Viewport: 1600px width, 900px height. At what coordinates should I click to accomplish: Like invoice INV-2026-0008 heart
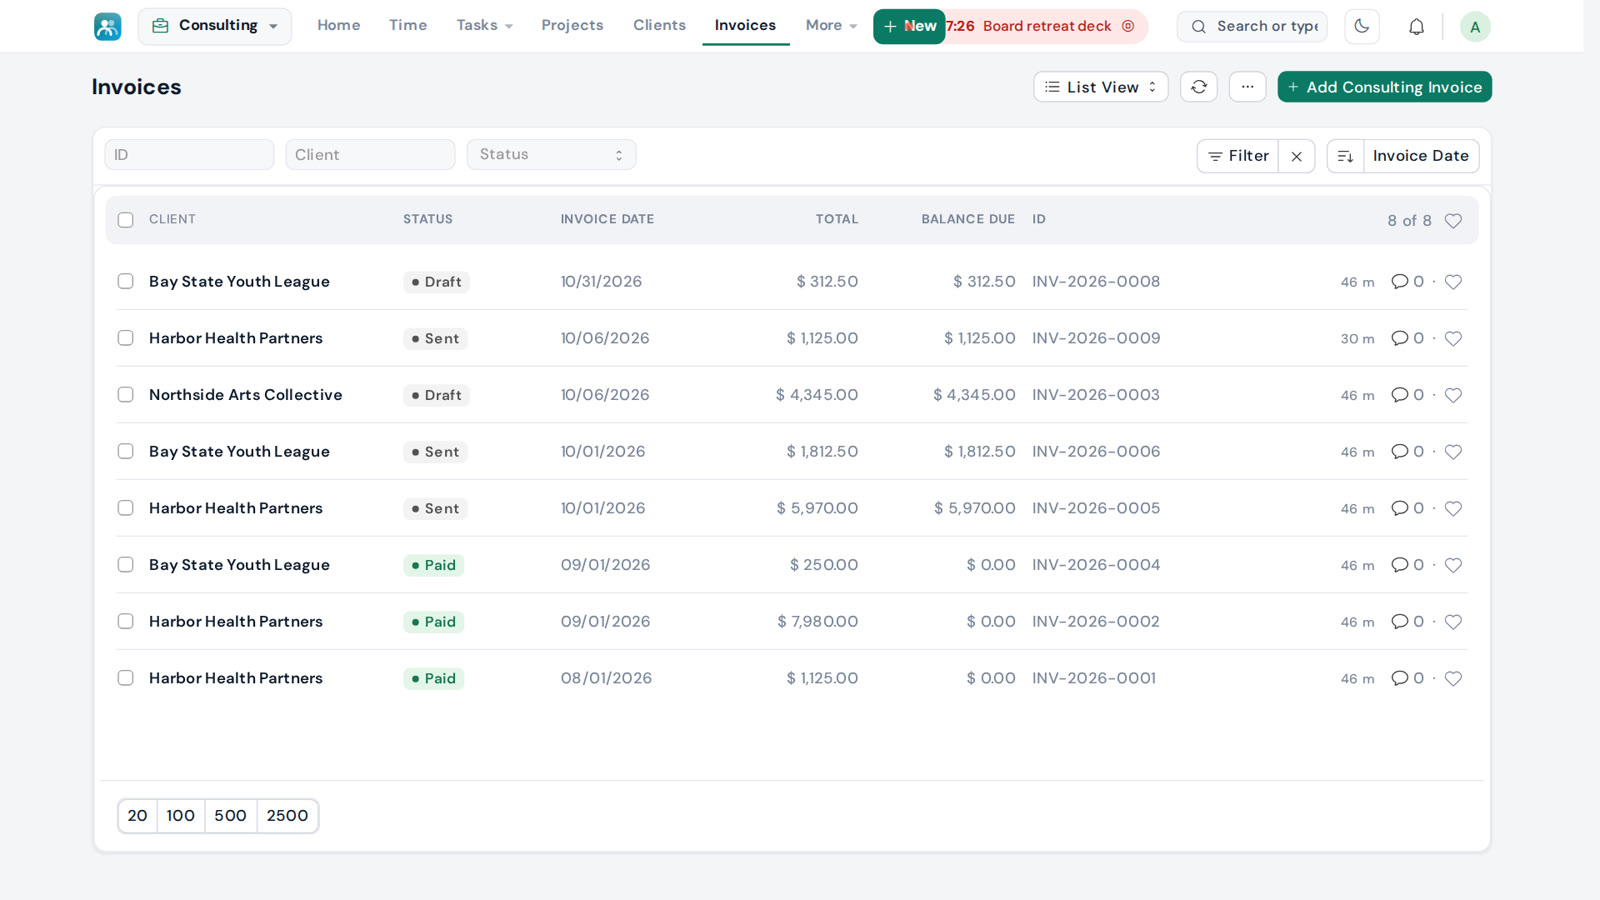1453,282
